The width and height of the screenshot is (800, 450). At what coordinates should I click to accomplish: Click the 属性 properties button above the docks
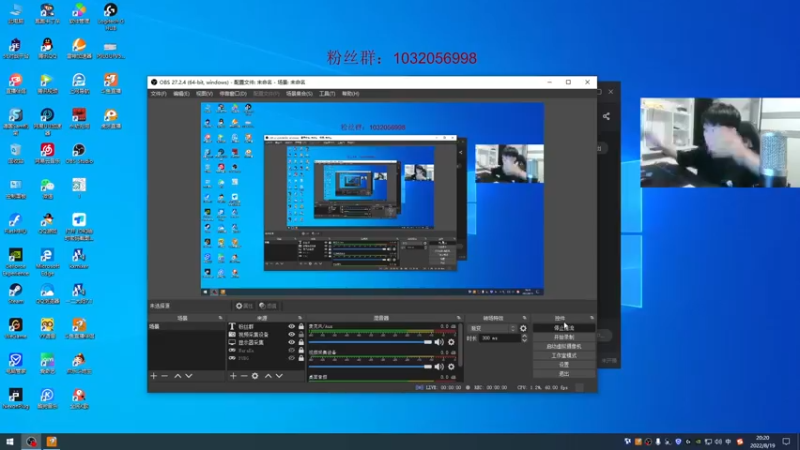tap(244, 306)
